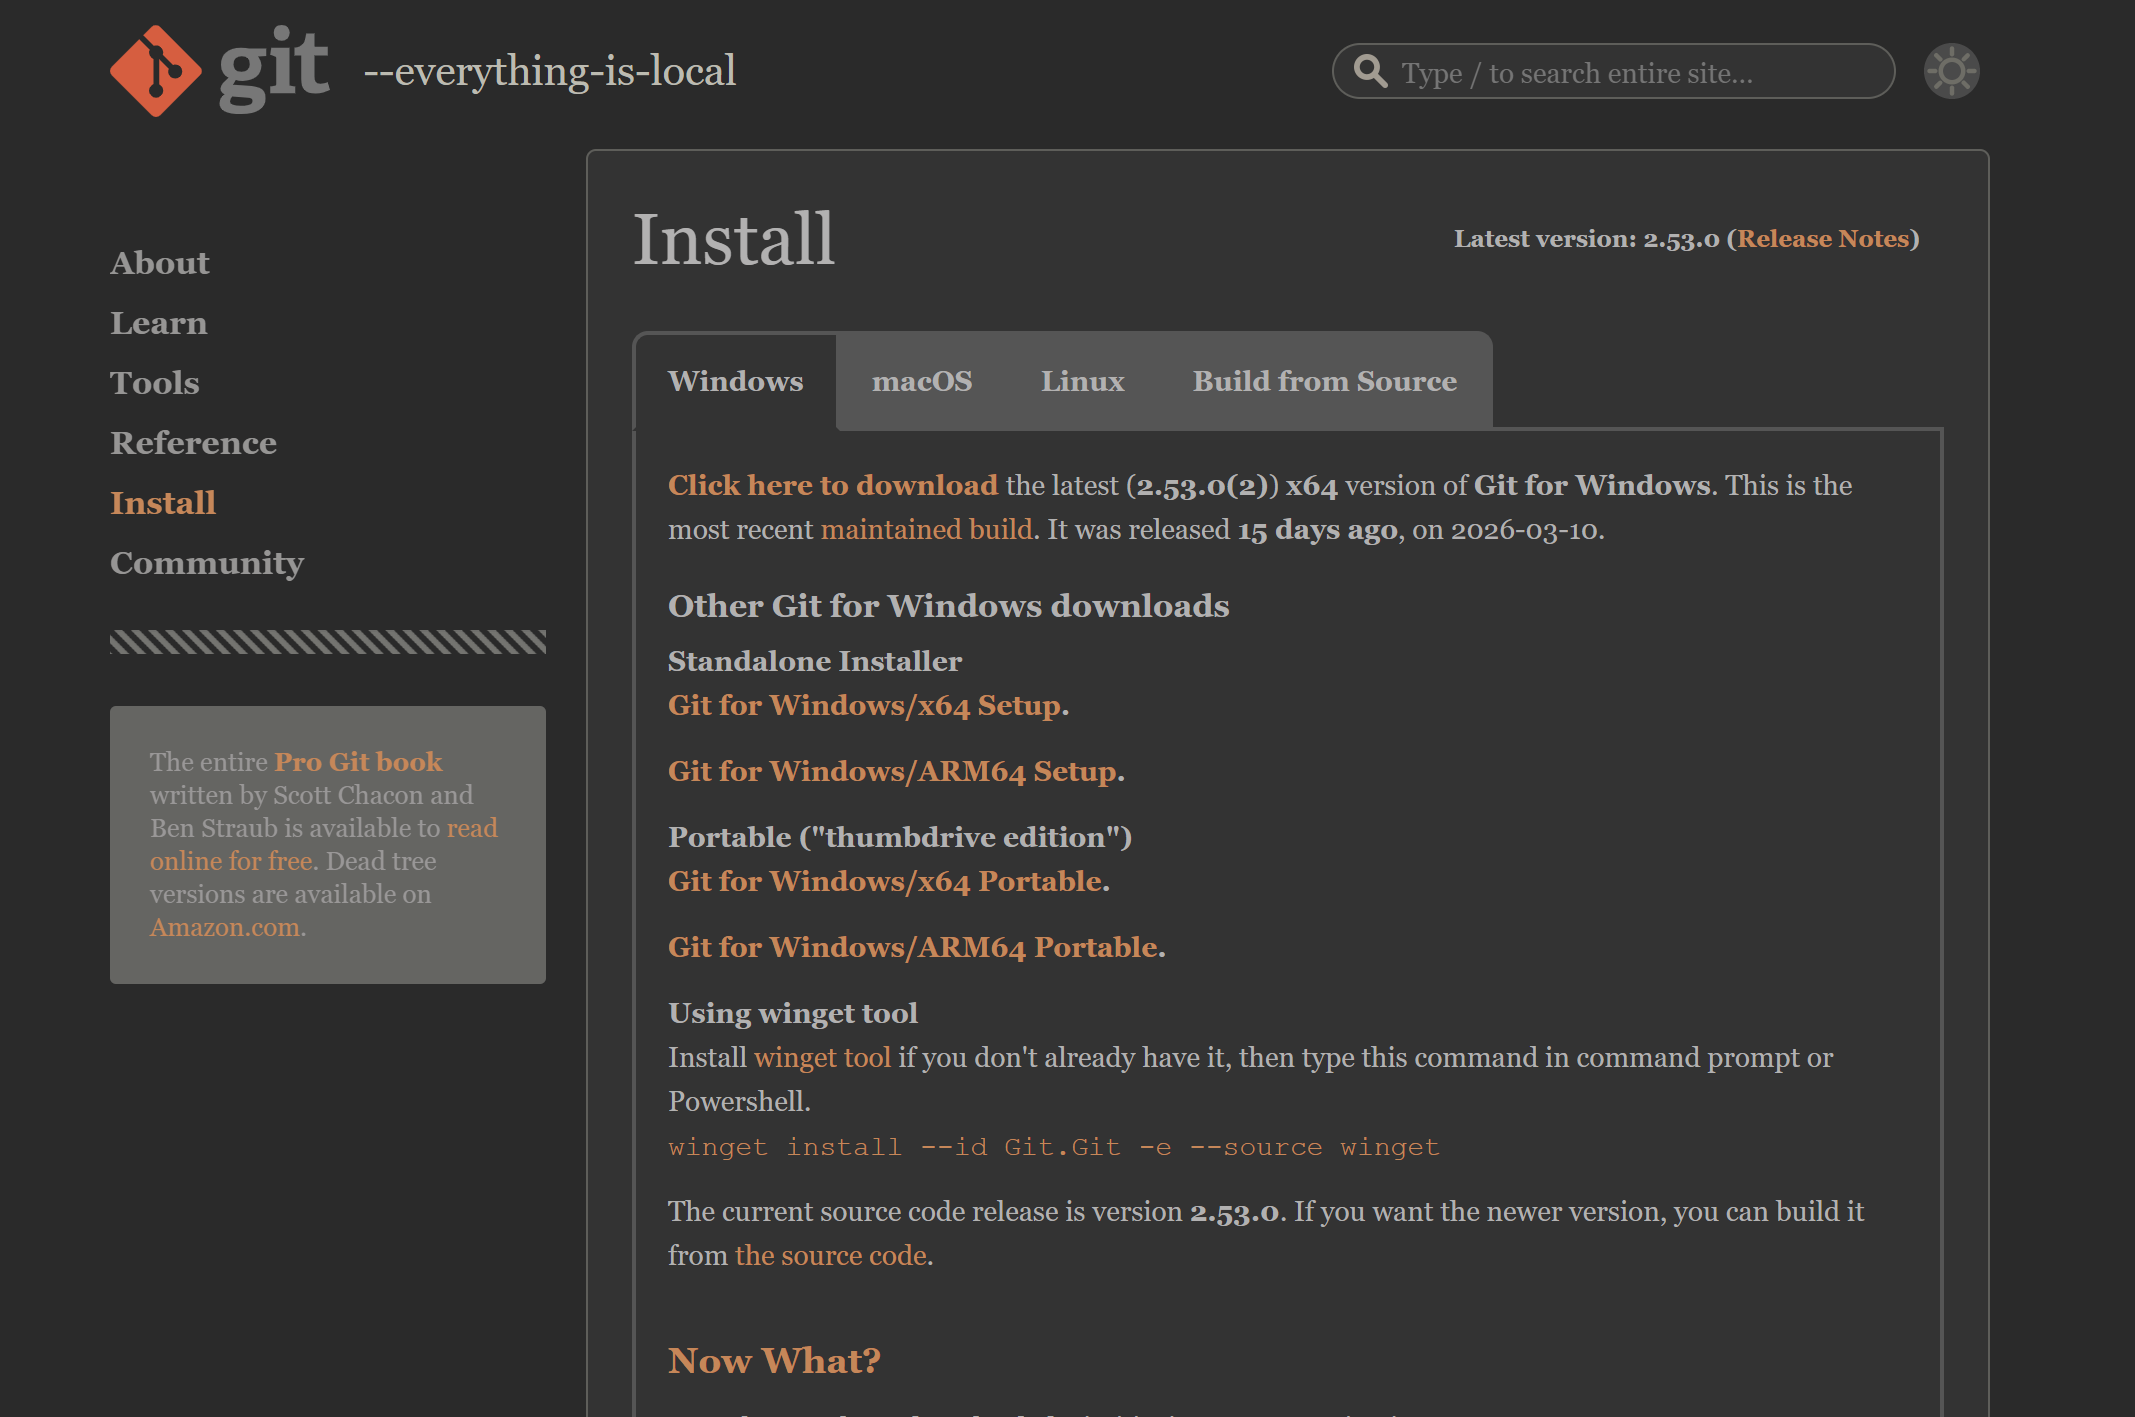The height and width of the screenshot is (1417, 2135).
Task: Switch to the macOS tab
Action: tap(921, 381)
